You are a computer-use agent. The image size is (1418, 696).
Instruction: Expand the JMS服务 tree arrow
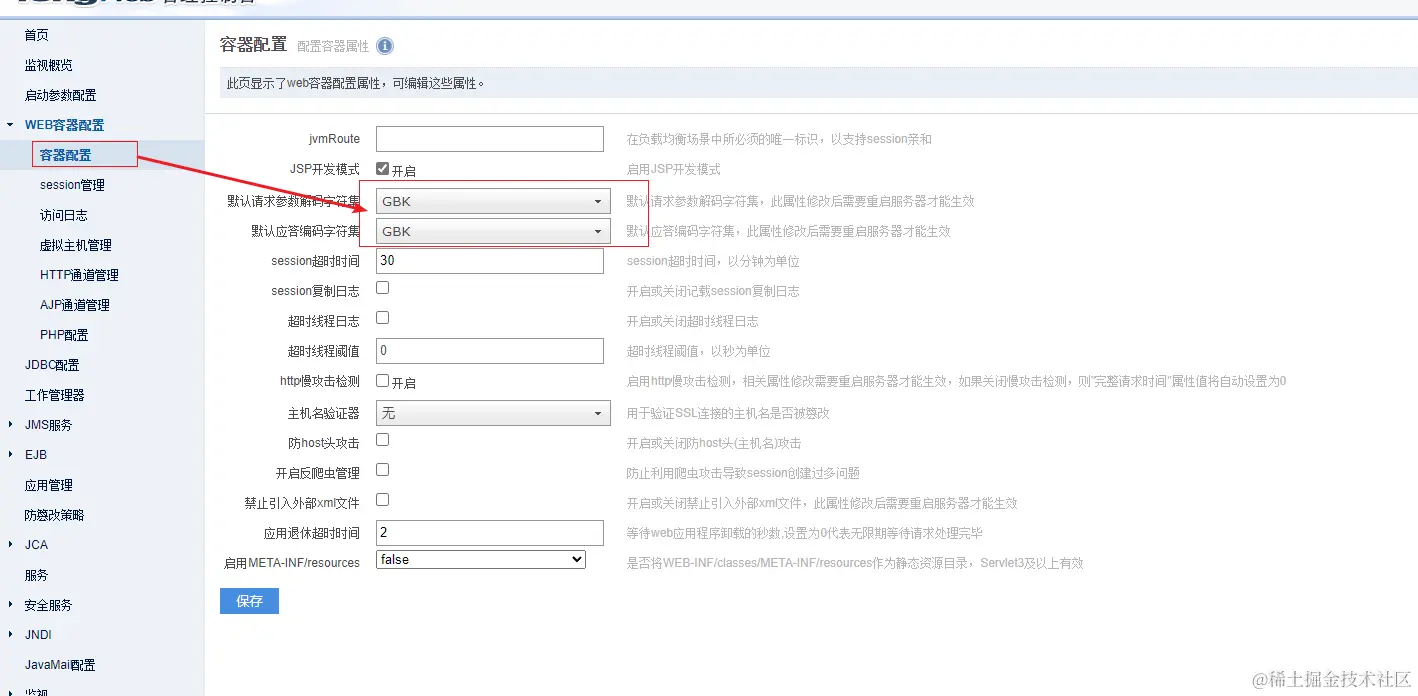tap(10, 425)
